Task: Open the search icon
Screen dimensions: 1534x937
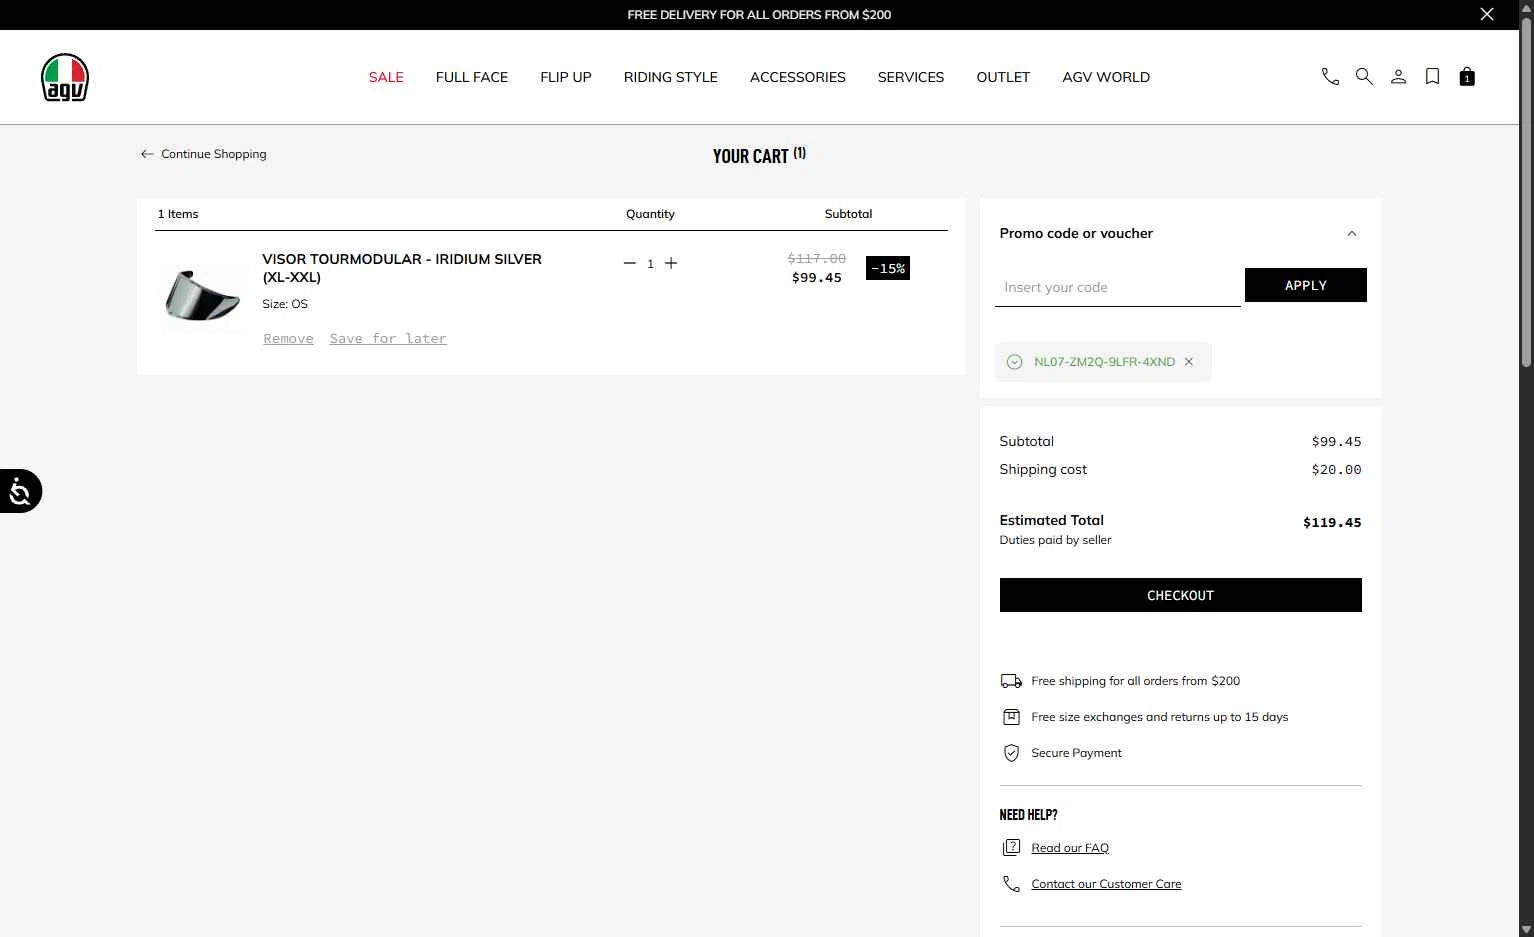Action: pos(1364,77)
